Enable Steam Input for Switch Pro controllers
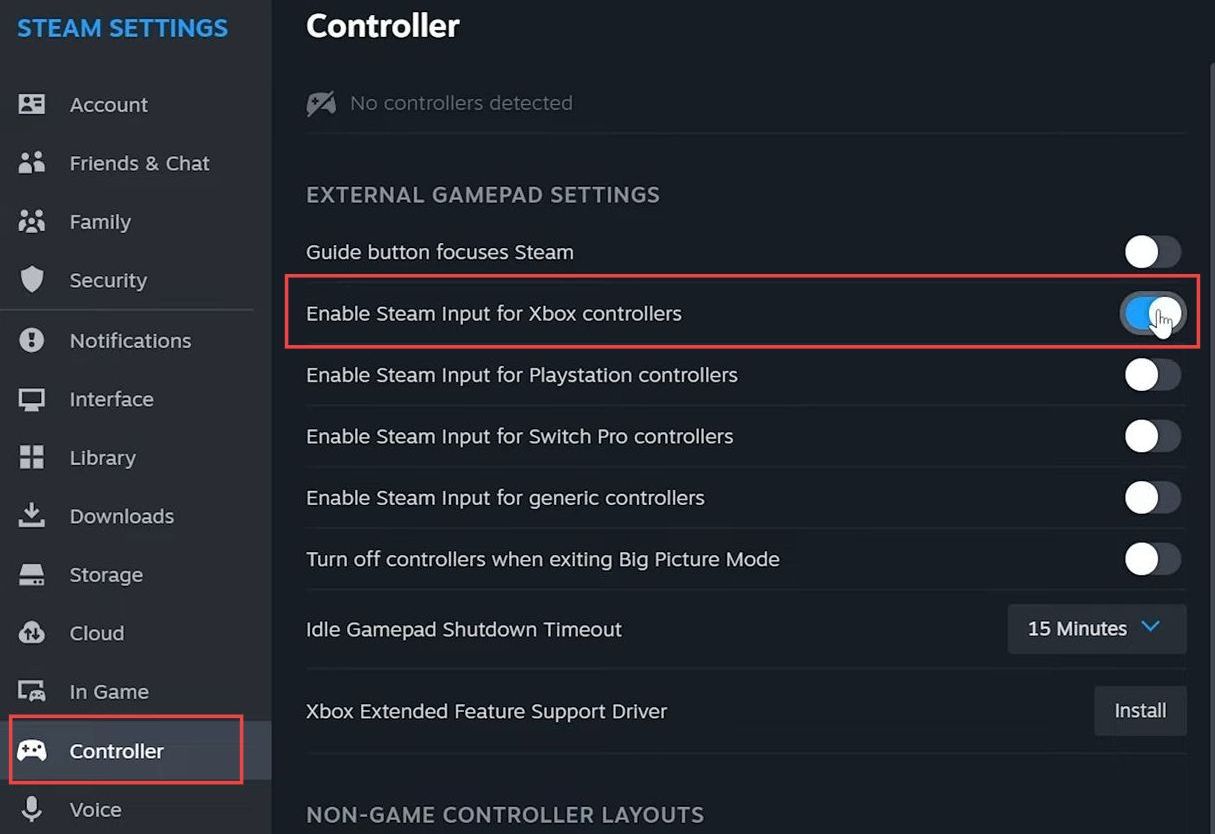1215x834 pixels. coord(1152,437)
